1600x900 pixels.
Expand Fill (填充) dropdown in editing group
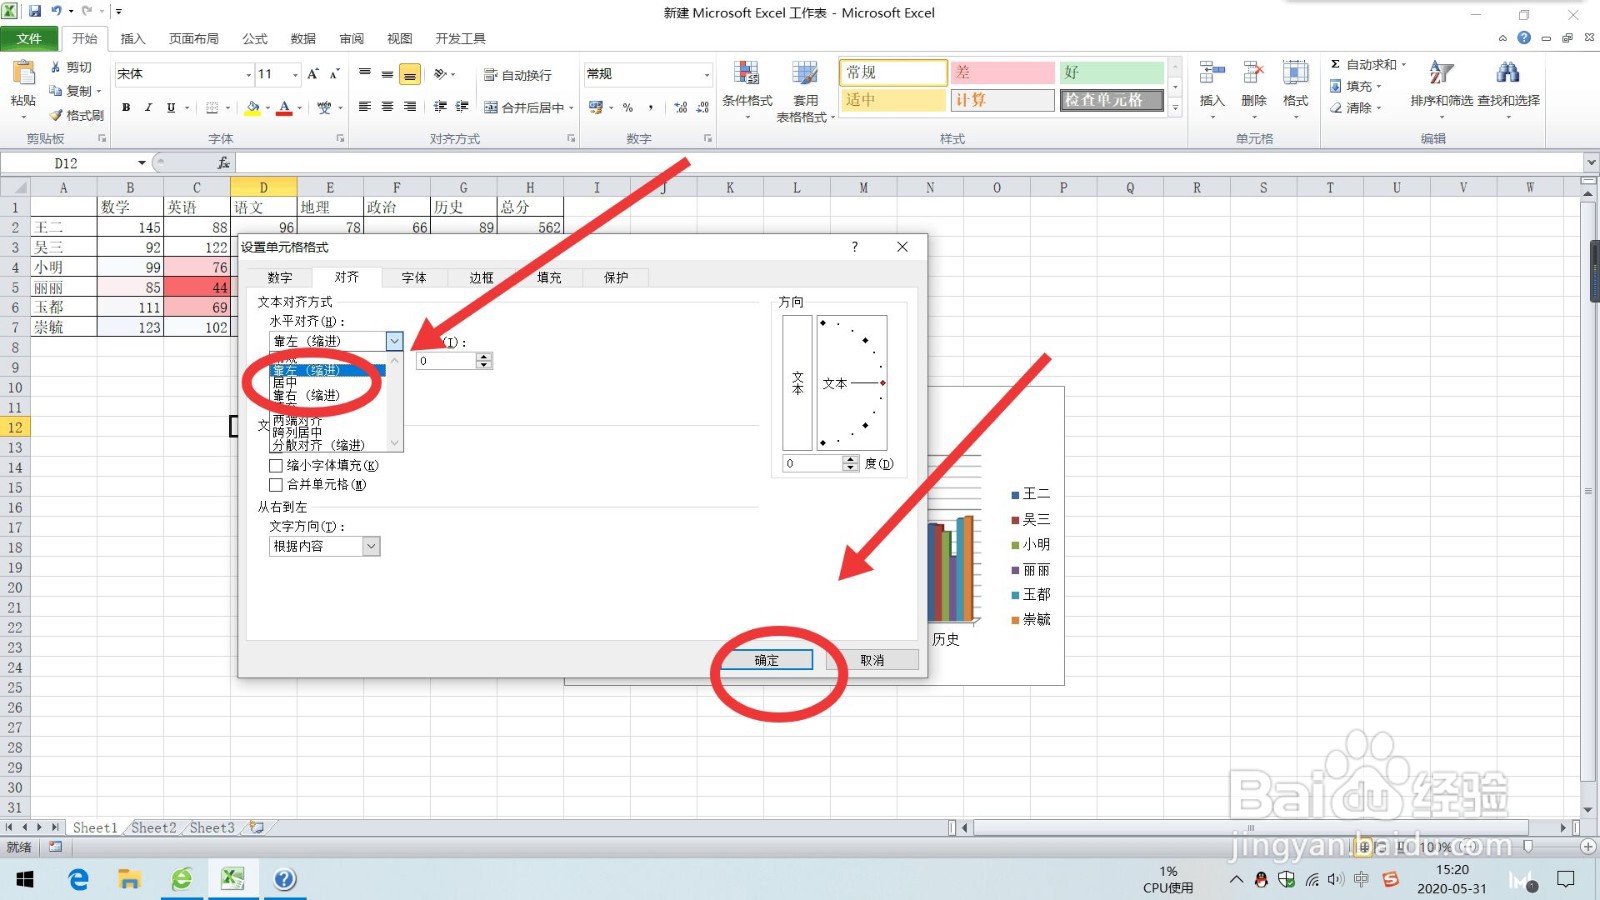[x=1379, y=86]
